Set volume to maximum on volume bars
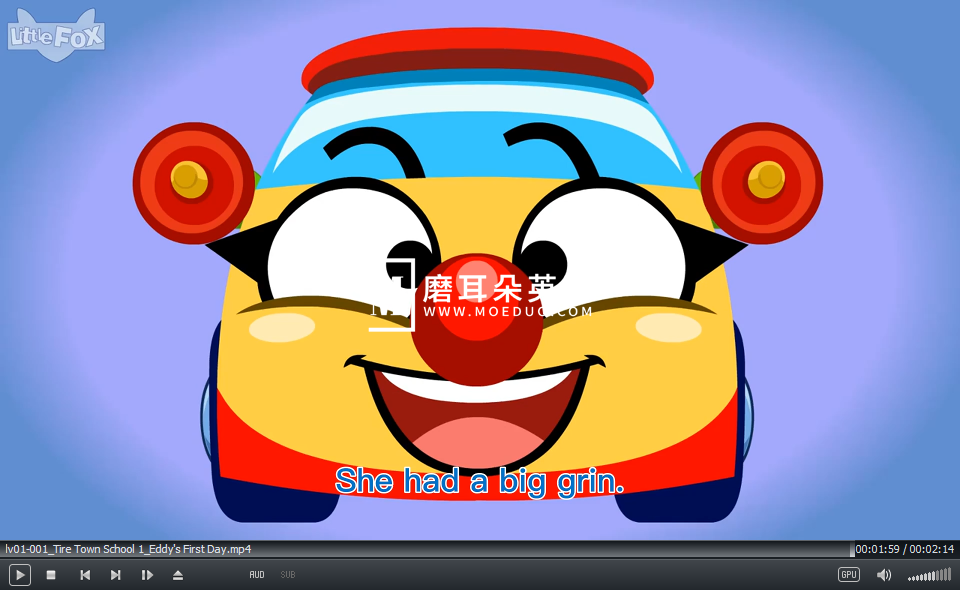 951,574
